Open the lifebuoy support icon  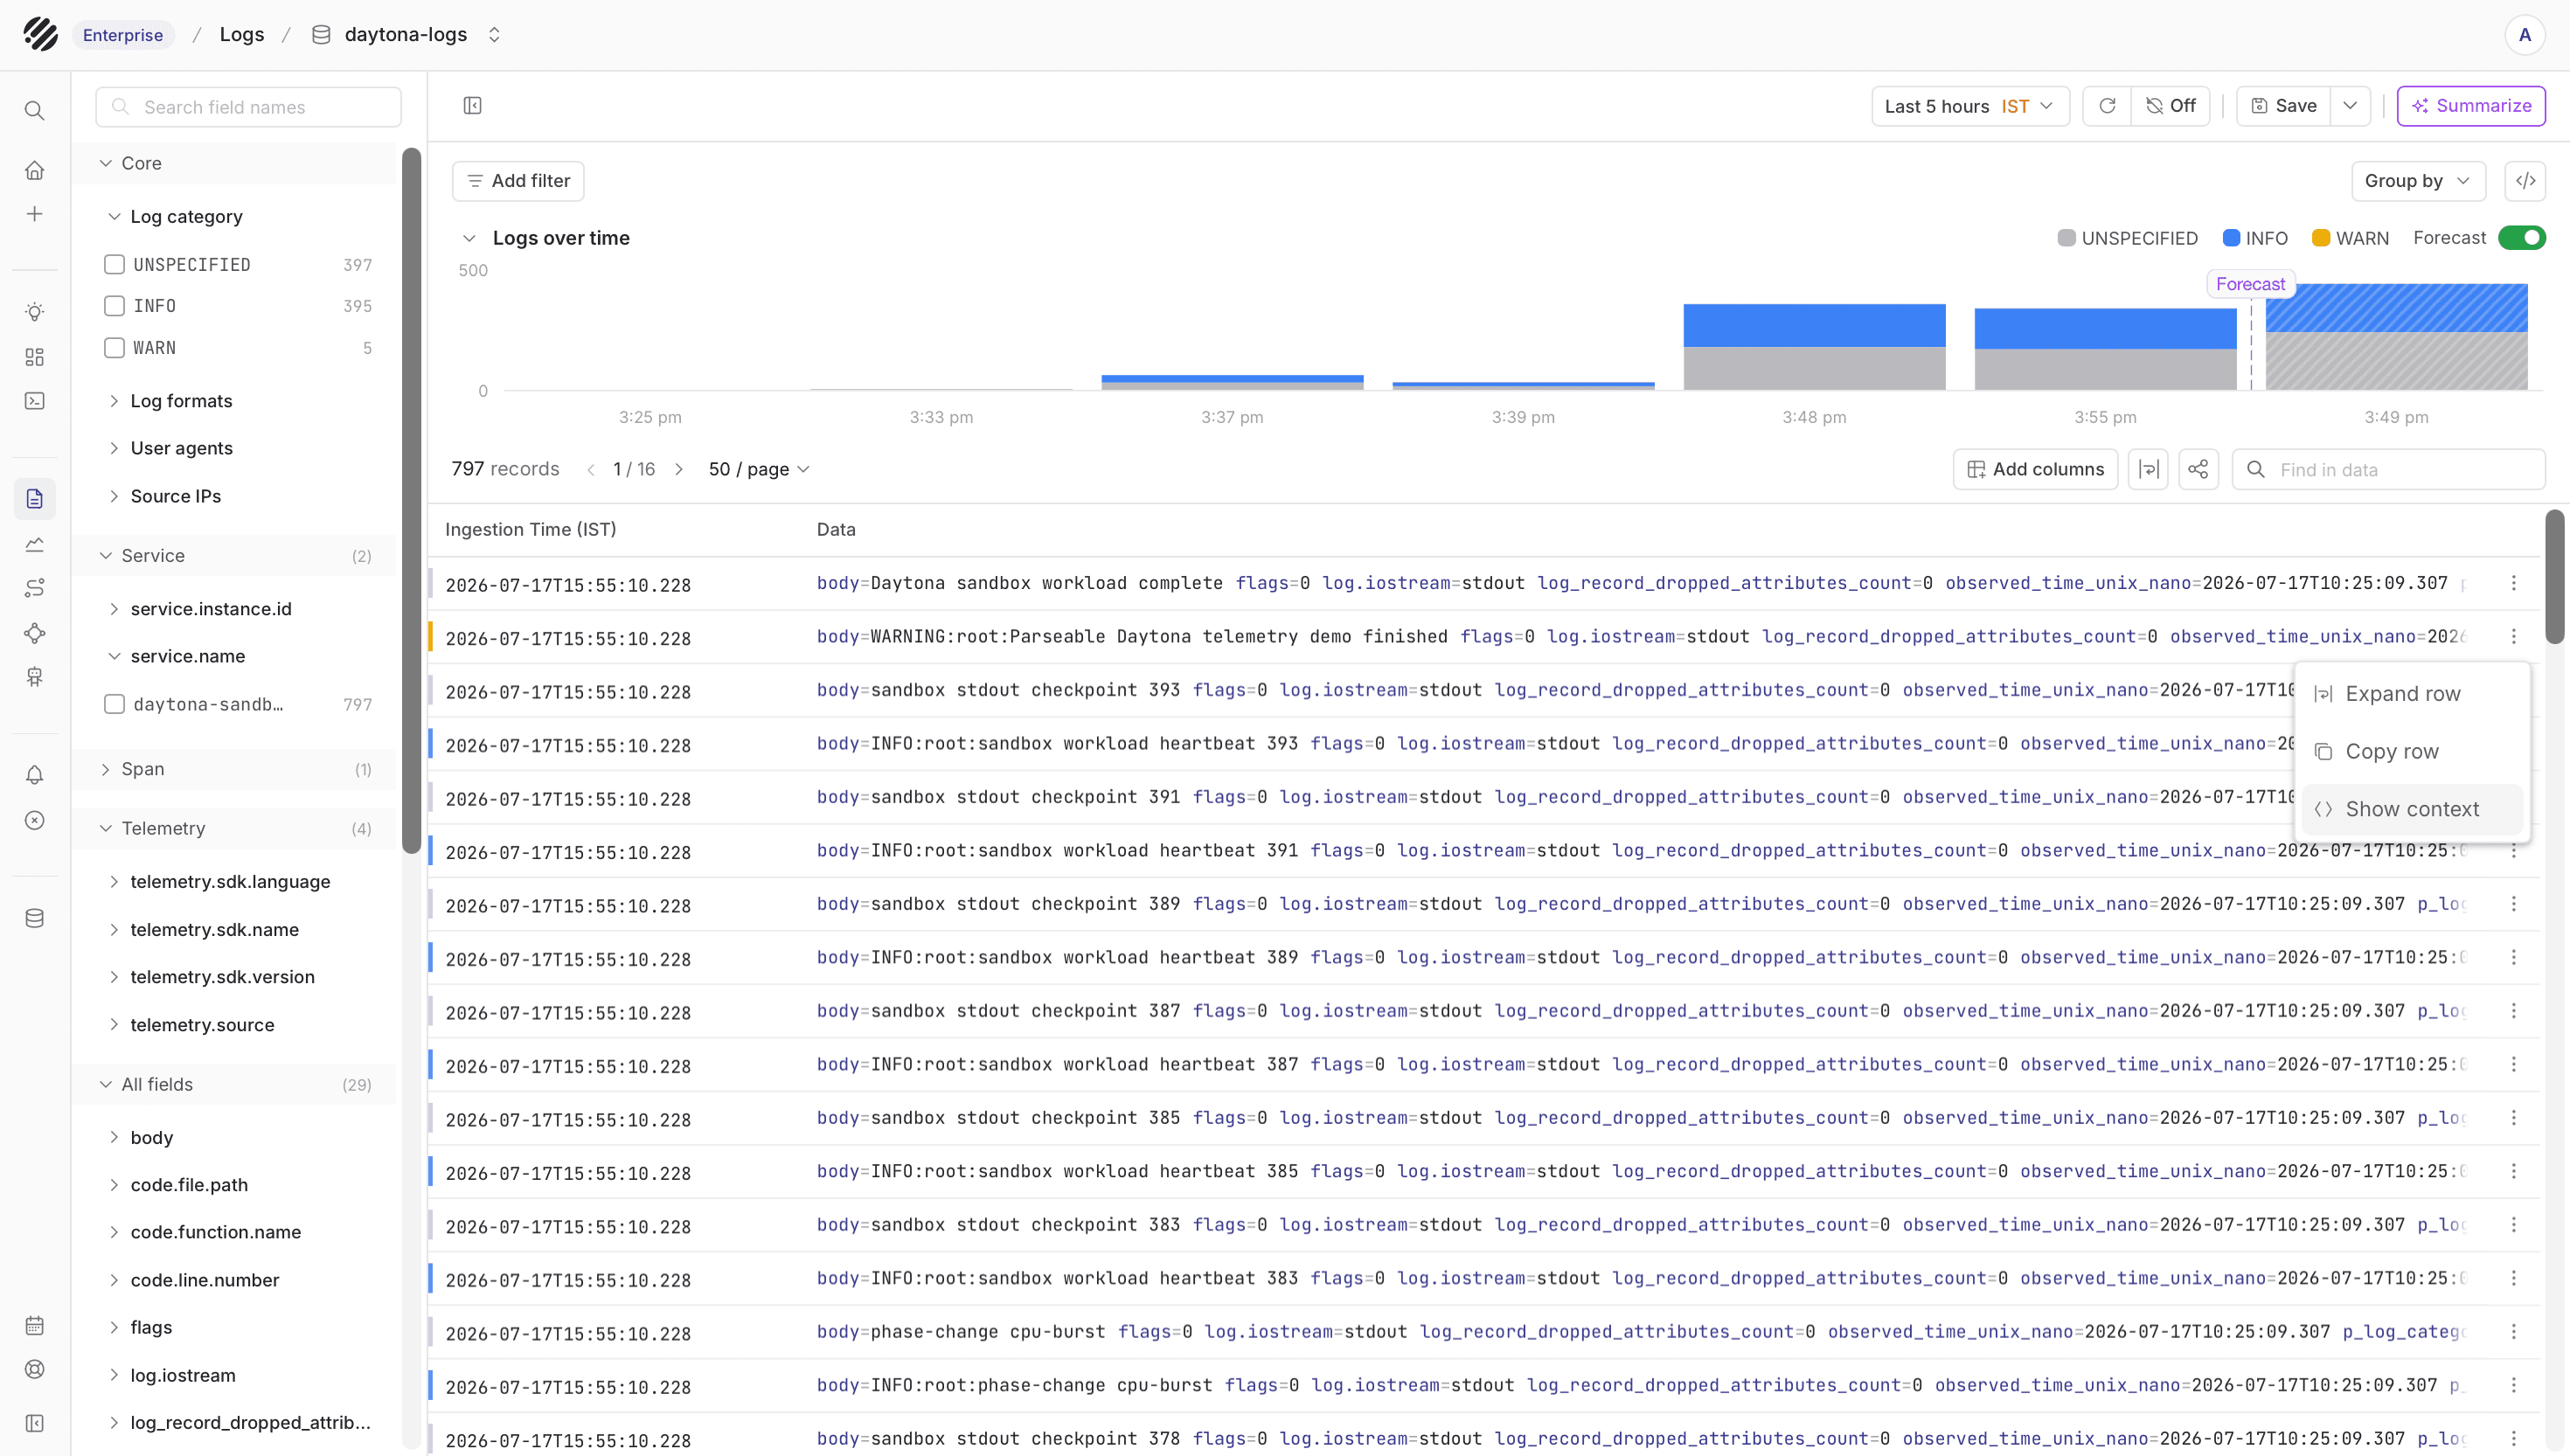(x=35, y=1370)
